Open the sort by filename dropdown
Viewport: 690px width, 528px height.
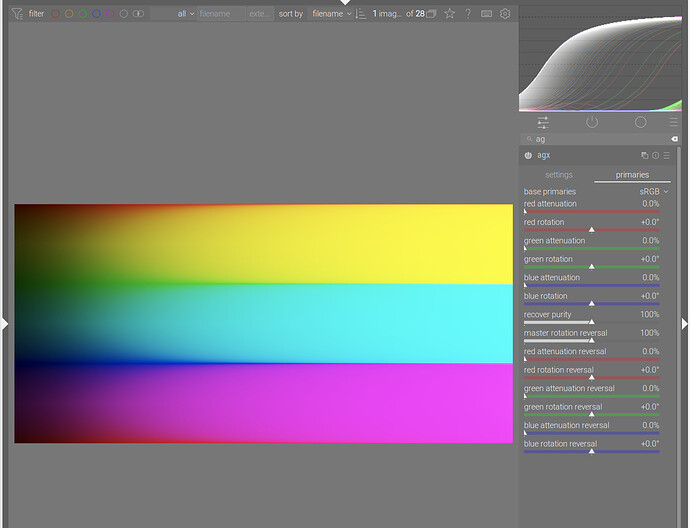coord(332,14)
